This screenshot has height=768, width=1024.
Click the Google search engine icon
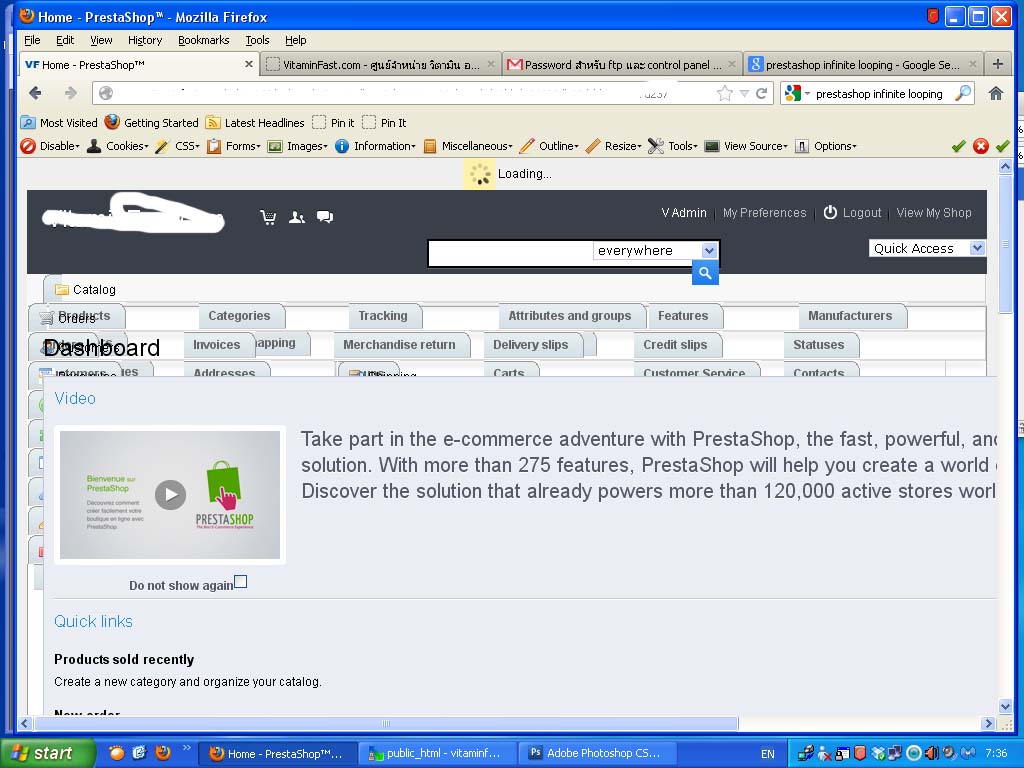click(793, 93)
